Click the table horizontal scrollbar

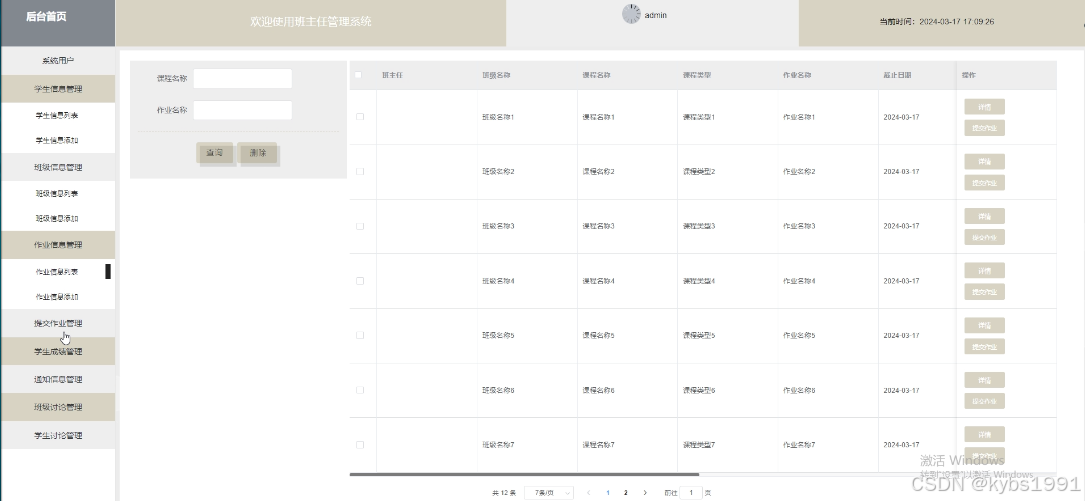(525, 475)
